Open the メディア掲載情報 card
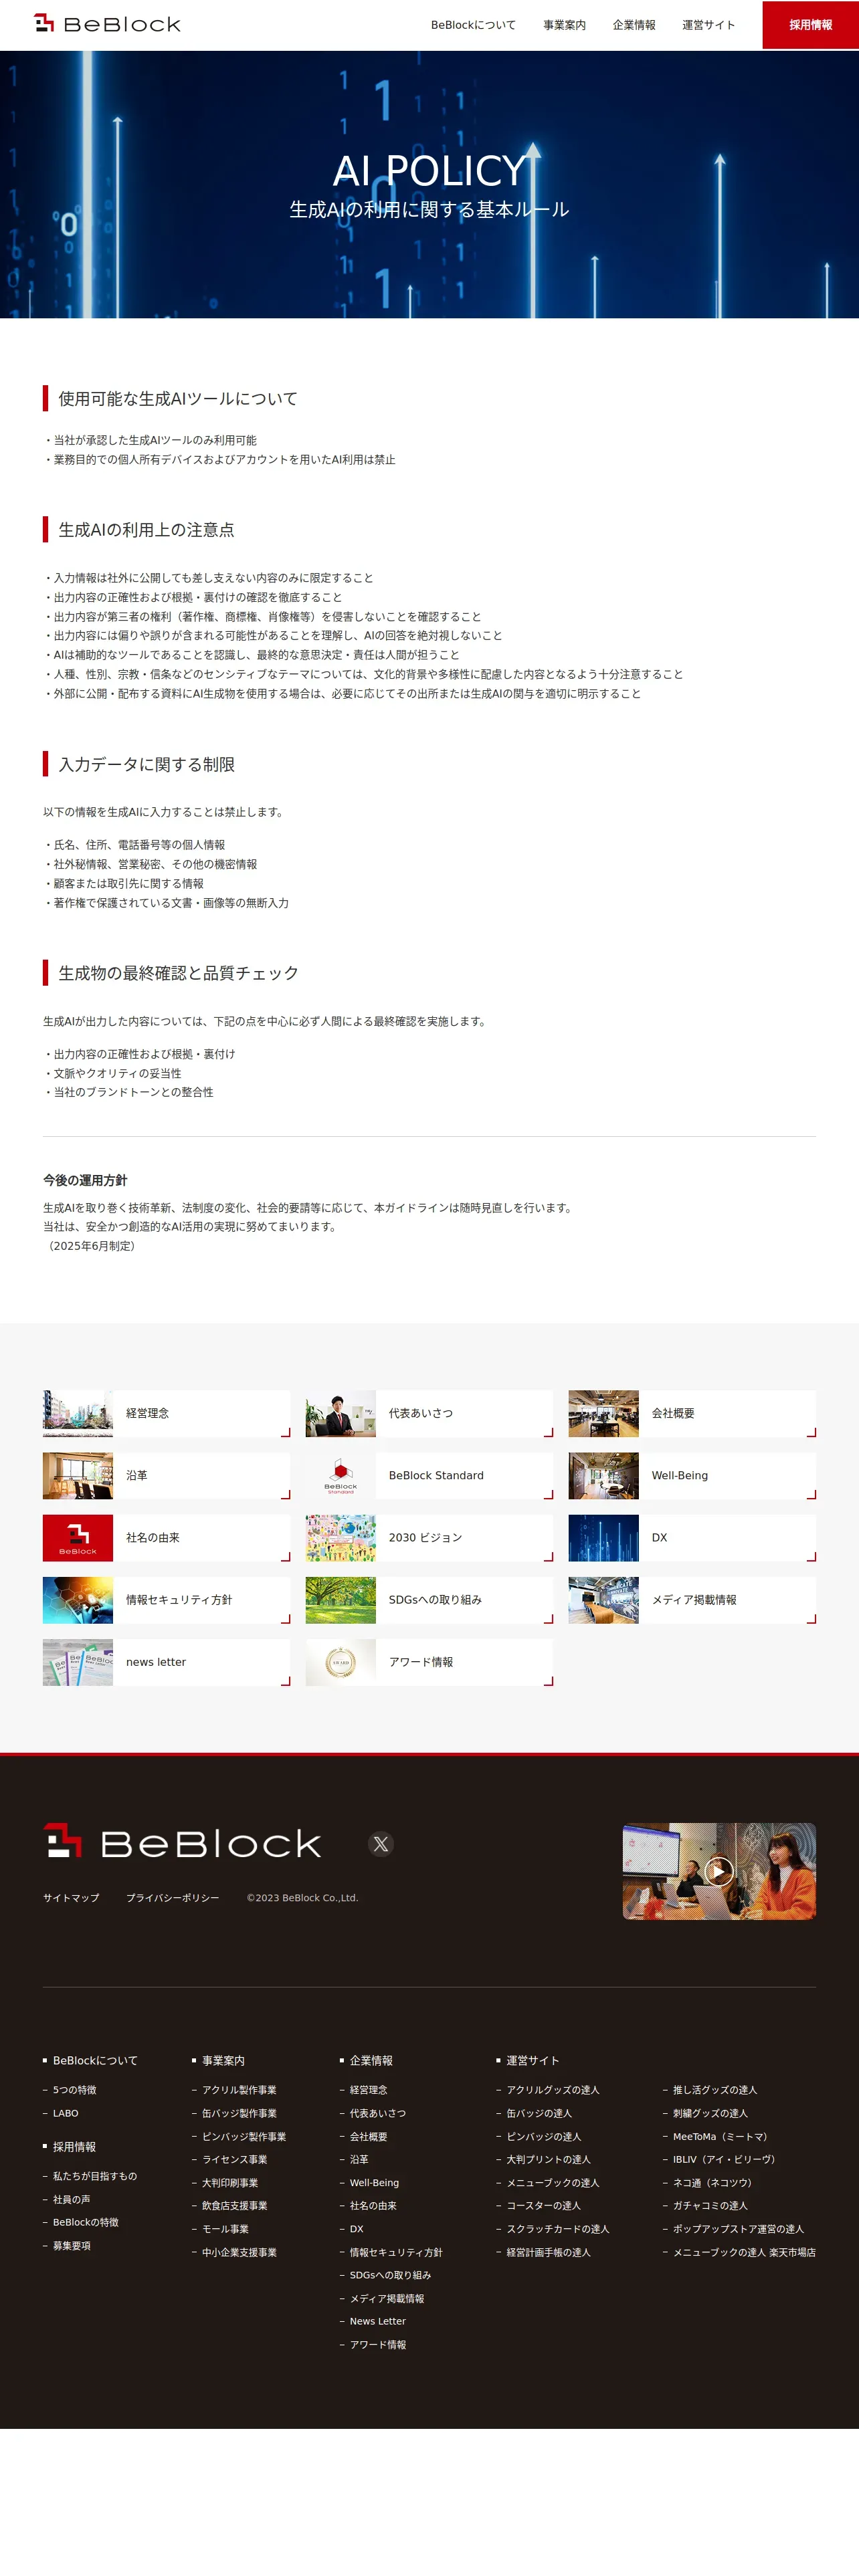Screen dimensions: 859x2576 coord(692,1600)
